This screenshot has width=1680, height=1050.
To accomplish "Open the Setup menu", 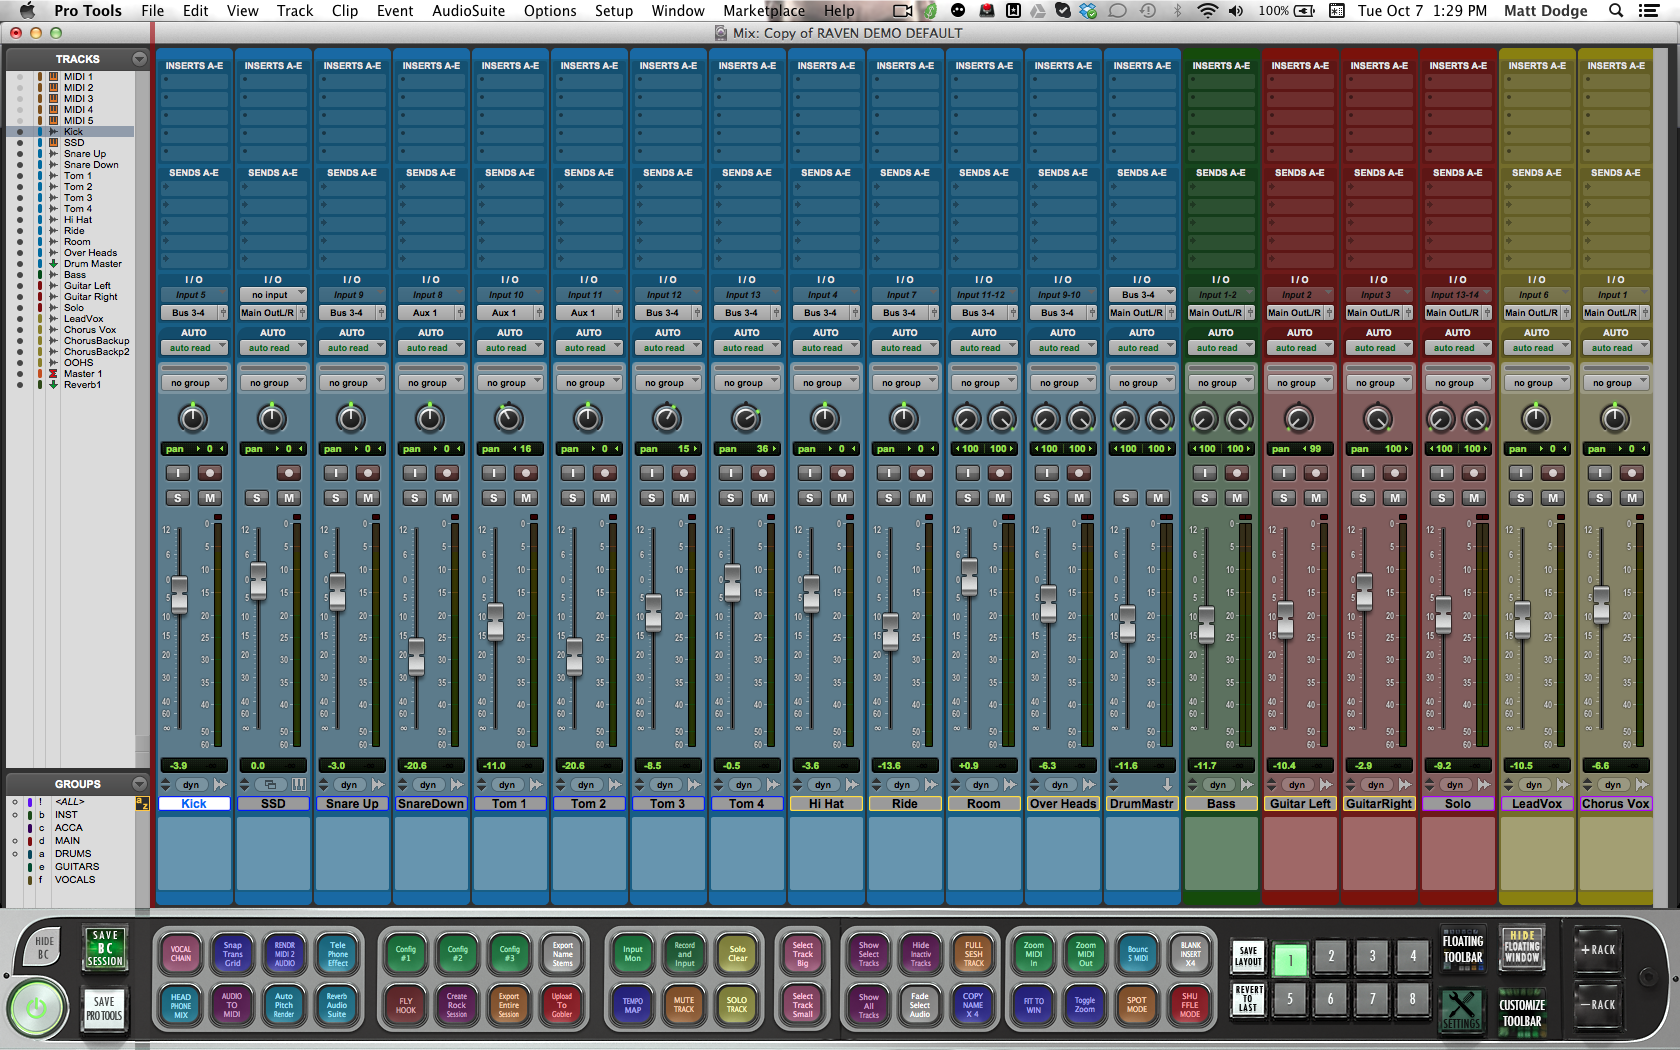I will click(x=614, y=11).
